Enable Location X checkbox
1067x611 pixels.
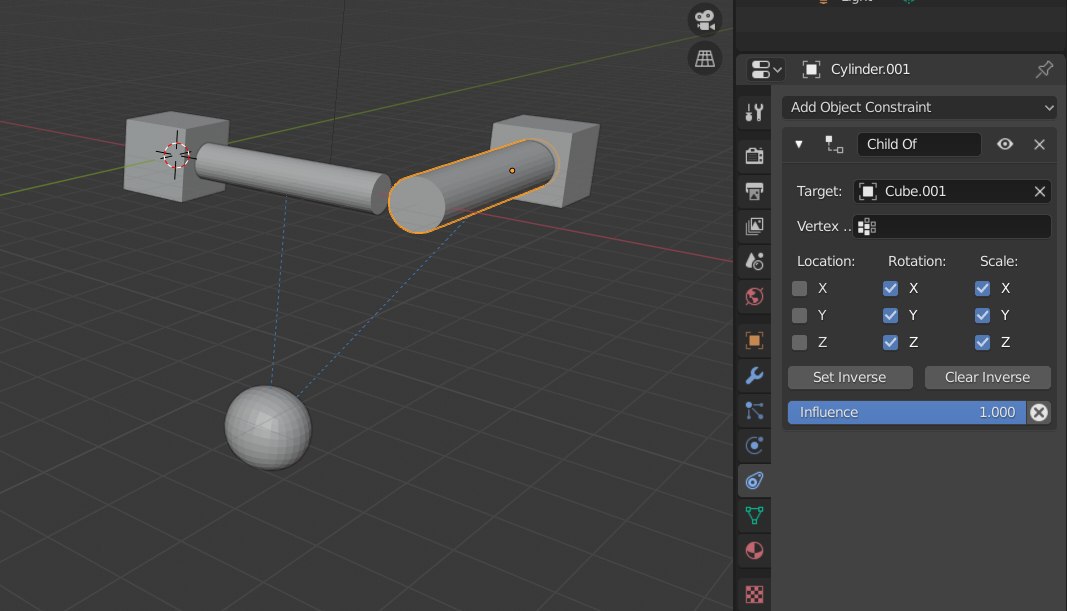pyautogui.click(x=800, y=288)
